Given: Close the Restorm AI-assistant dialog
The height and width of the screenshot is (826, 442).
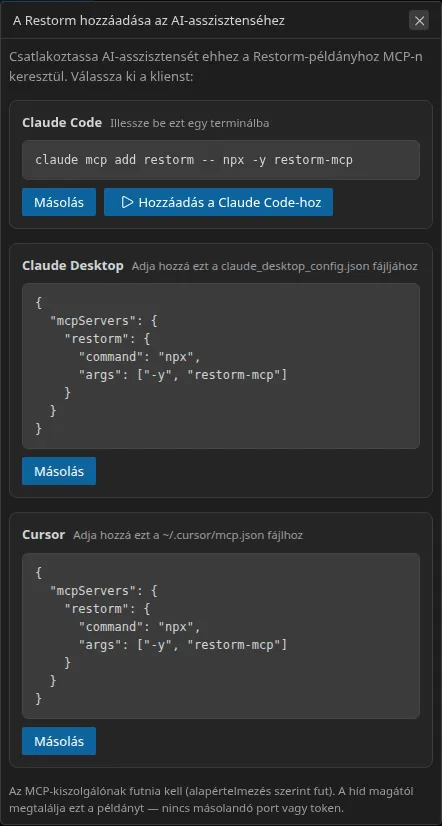Looking at the screenshot, I should click(419, 21).
